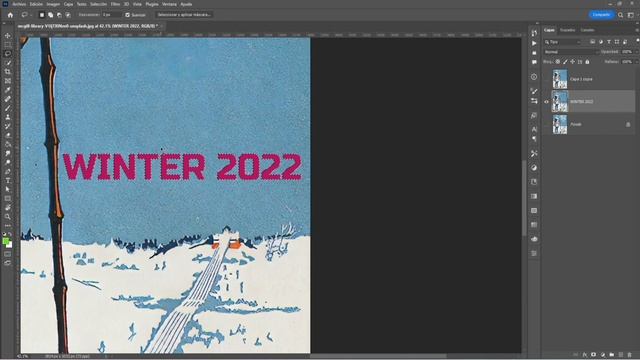Open the workspace switcher icon top right

point(631,15)
